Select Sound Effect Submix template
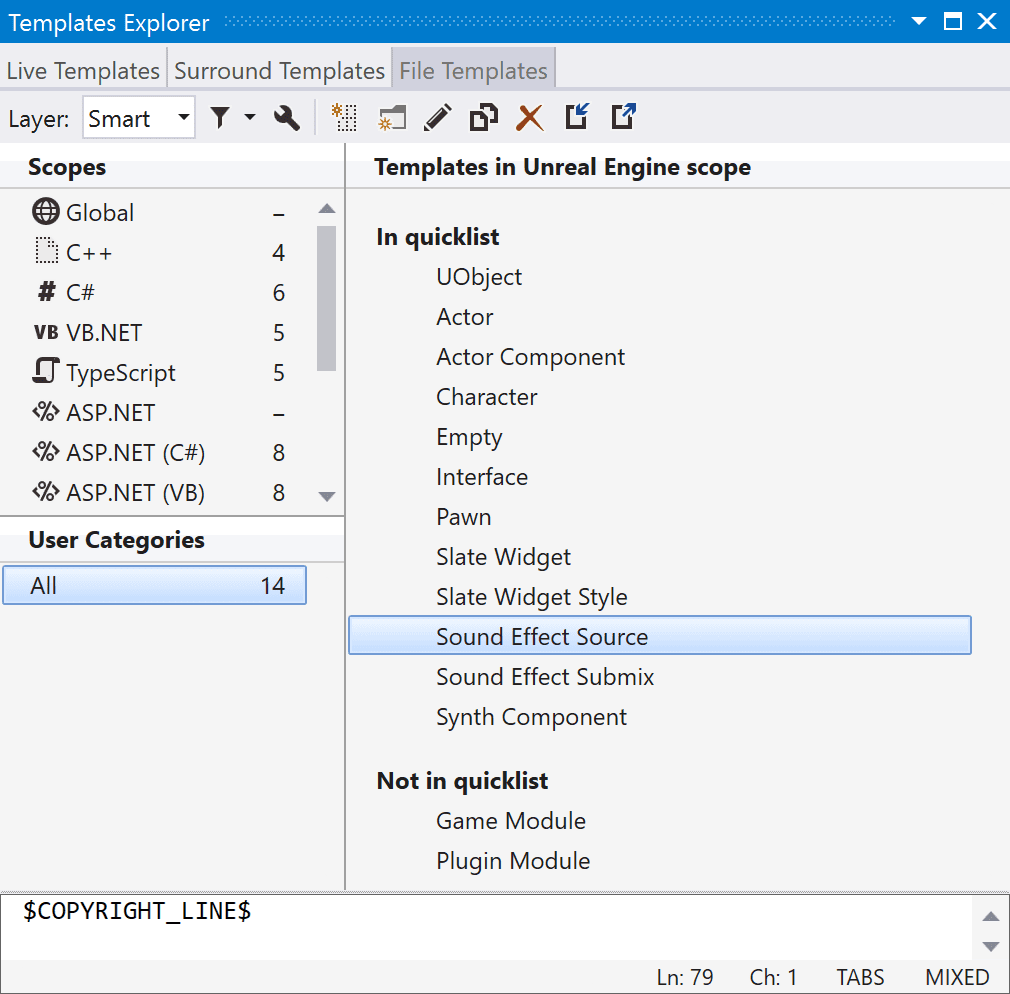 click(x=545, y=677)
